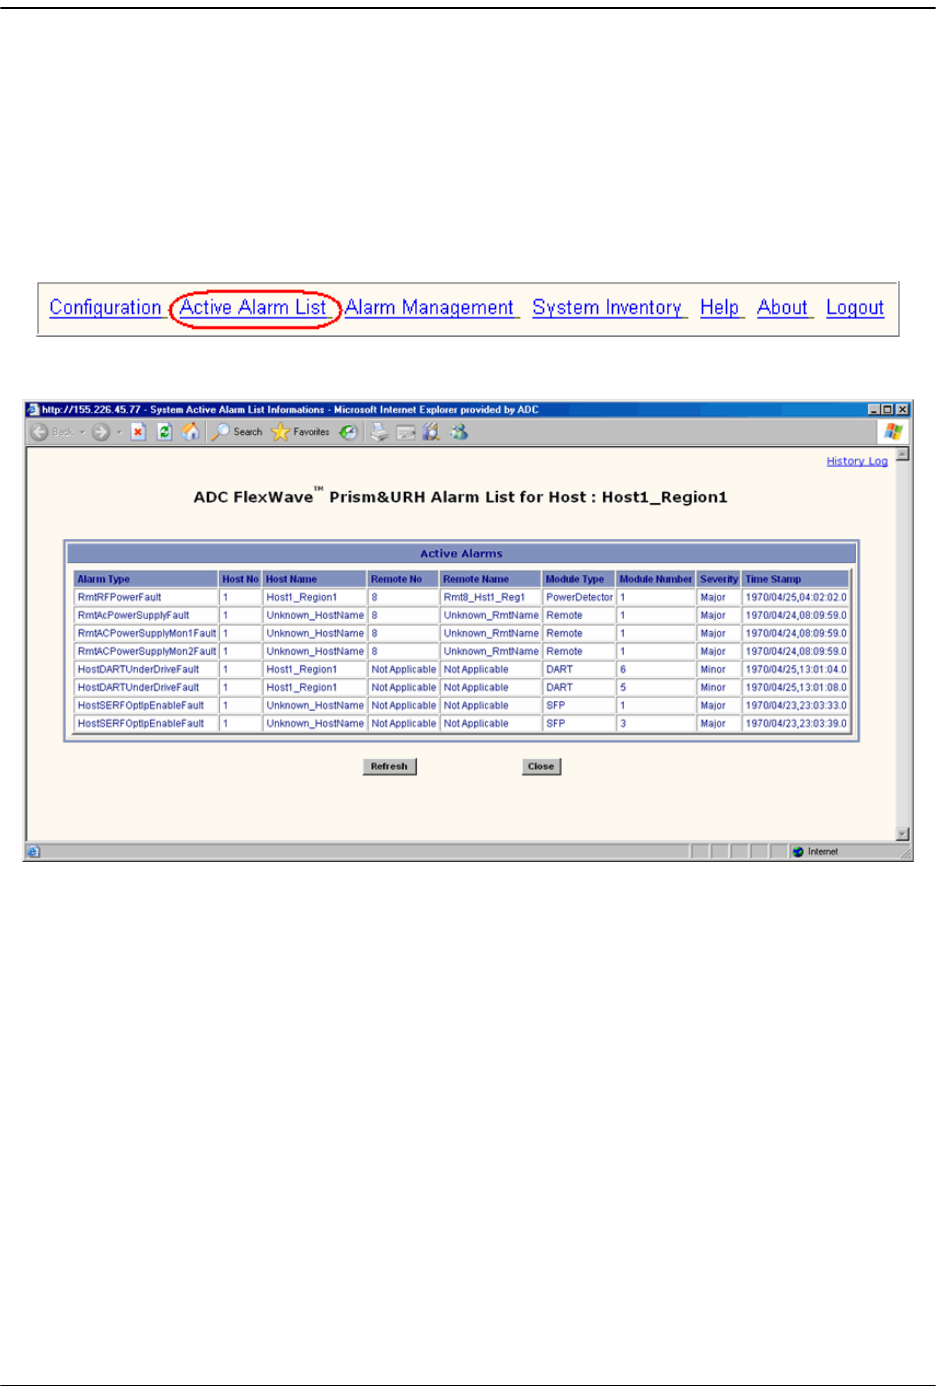Click the 1970/04/25,13:01:04.0 time stamp
The height and width of the screenshot is (1393, 936).
(796, 669)
